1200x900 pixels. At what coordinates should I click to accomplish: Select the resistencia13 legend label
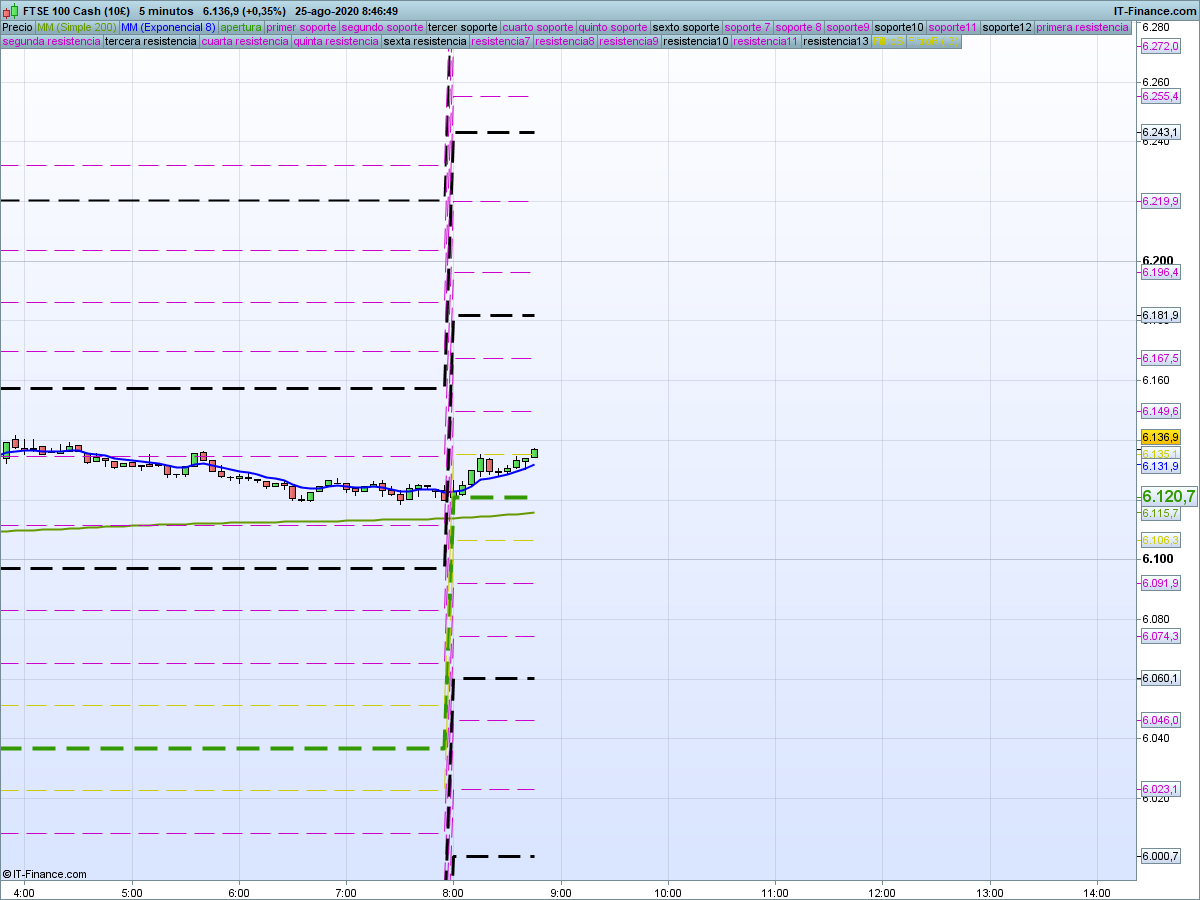point(836,42)
